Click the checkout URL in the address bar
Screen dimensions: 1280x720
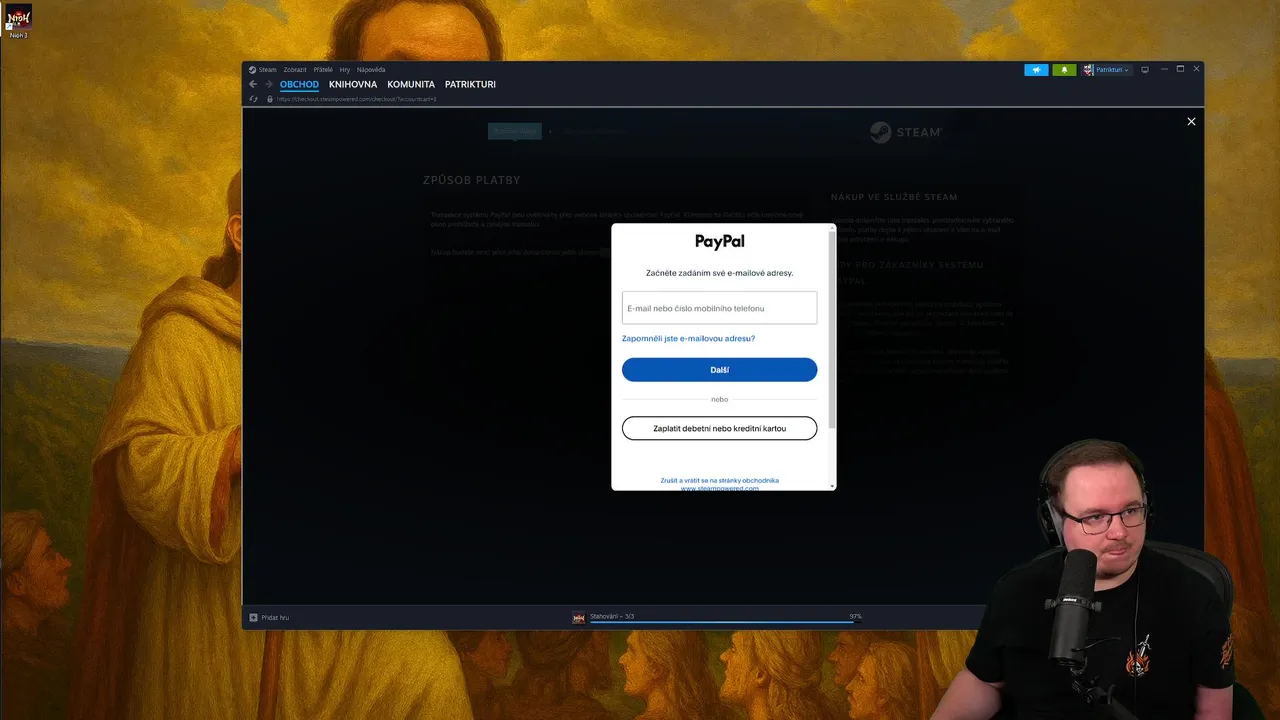(x=357, y=99)
